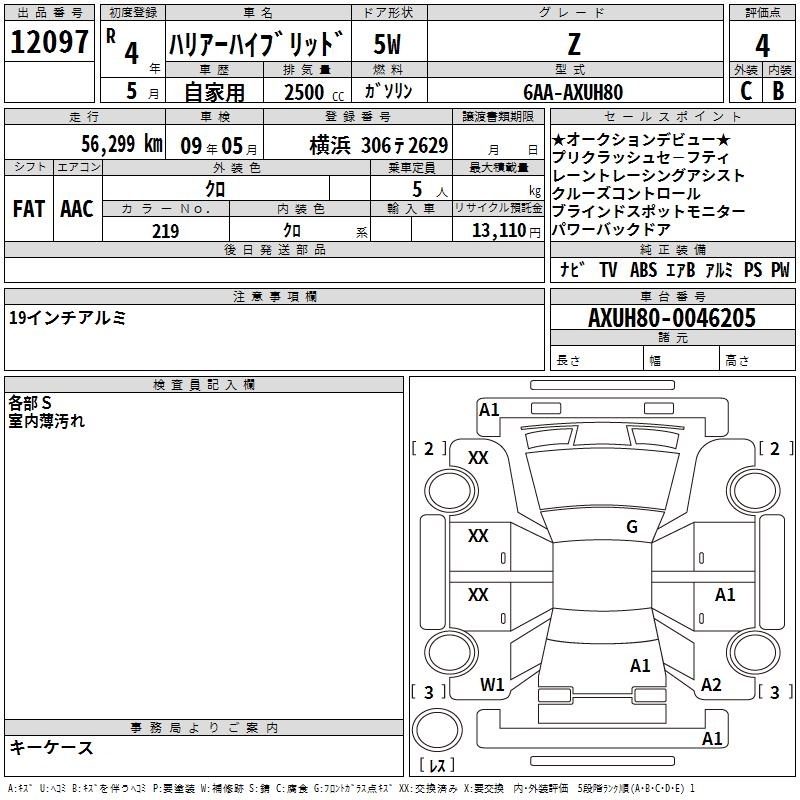Click the A2 mark on rear right fender
Image resolution: width=800 pixels, height=800 pixels.
coord(711,685)
